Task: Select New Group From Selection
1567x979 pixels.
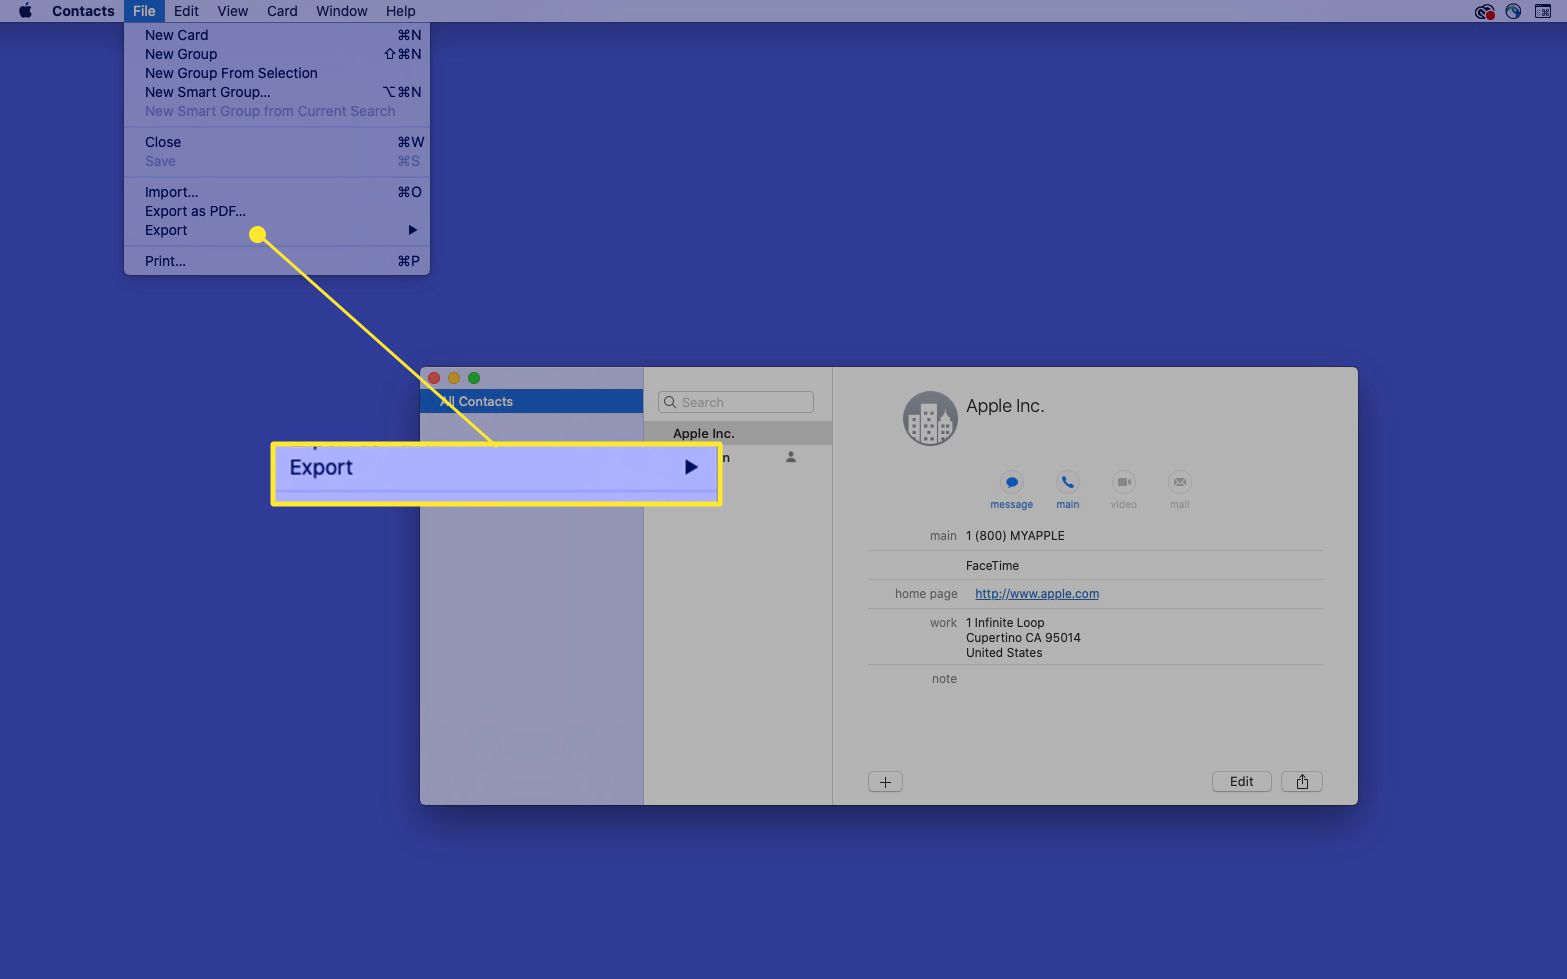Action: pos(277,73)
